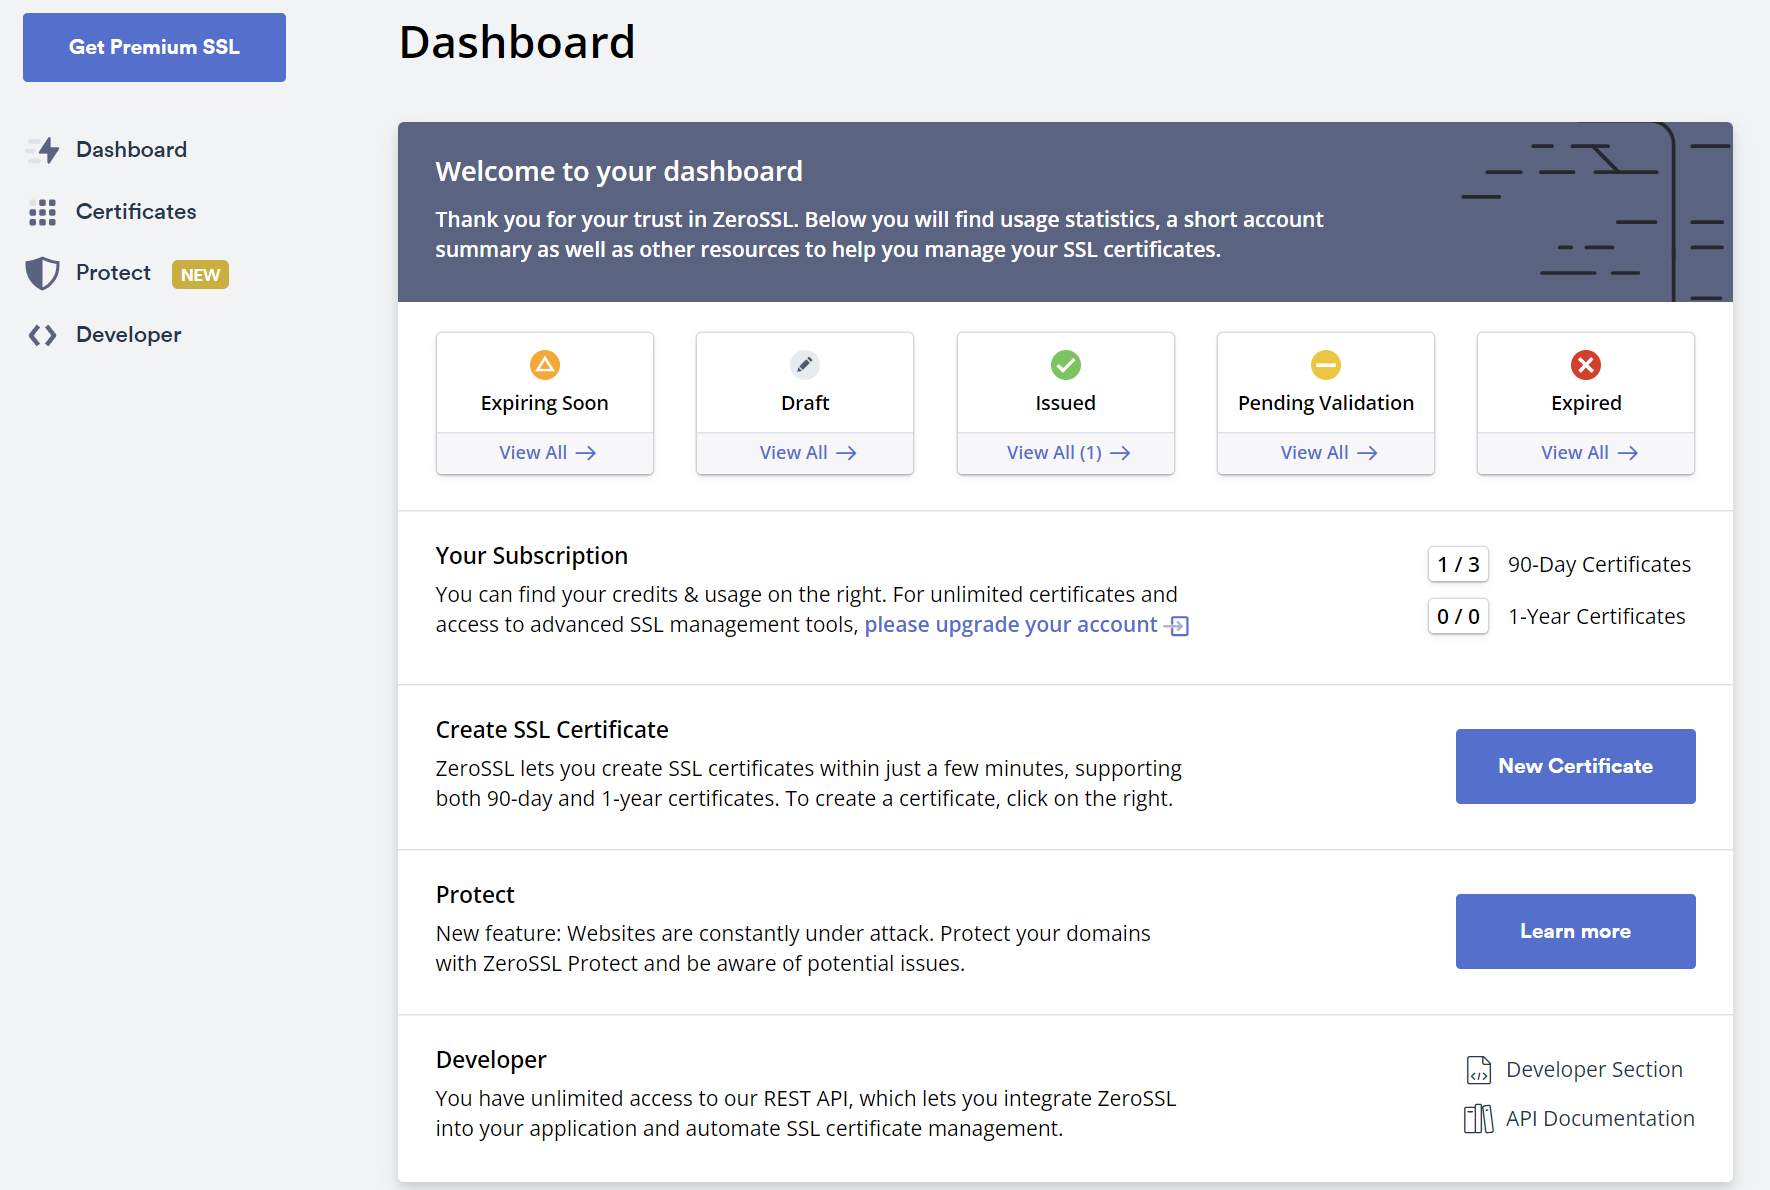Click the Protect shield icon

coord(42,273)
